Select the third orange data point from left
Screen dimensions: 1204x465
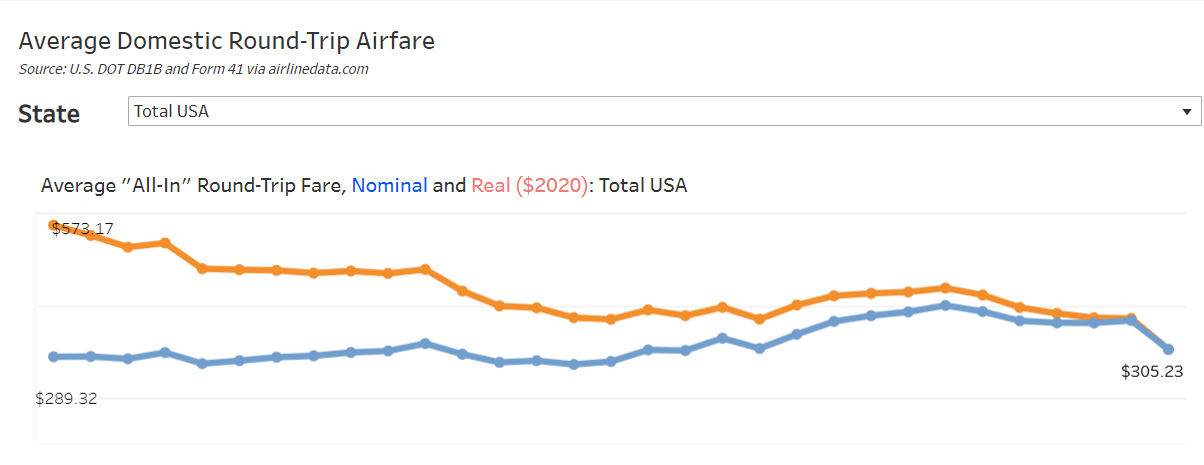(128, 247)
